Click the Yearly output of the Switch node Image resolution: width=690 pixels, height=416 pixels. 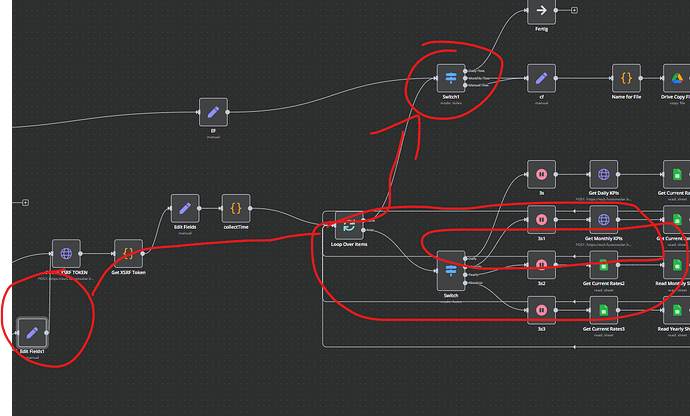tap(465, 275)
